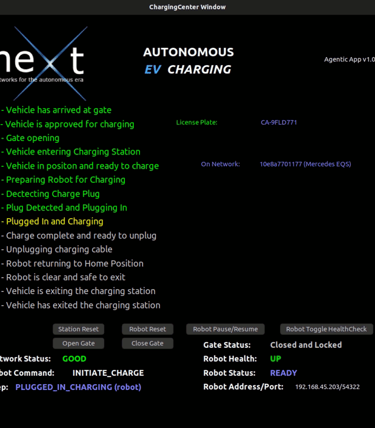
Task: Click Robot Toggle HealthCheck button
Action: coord(326,329)
